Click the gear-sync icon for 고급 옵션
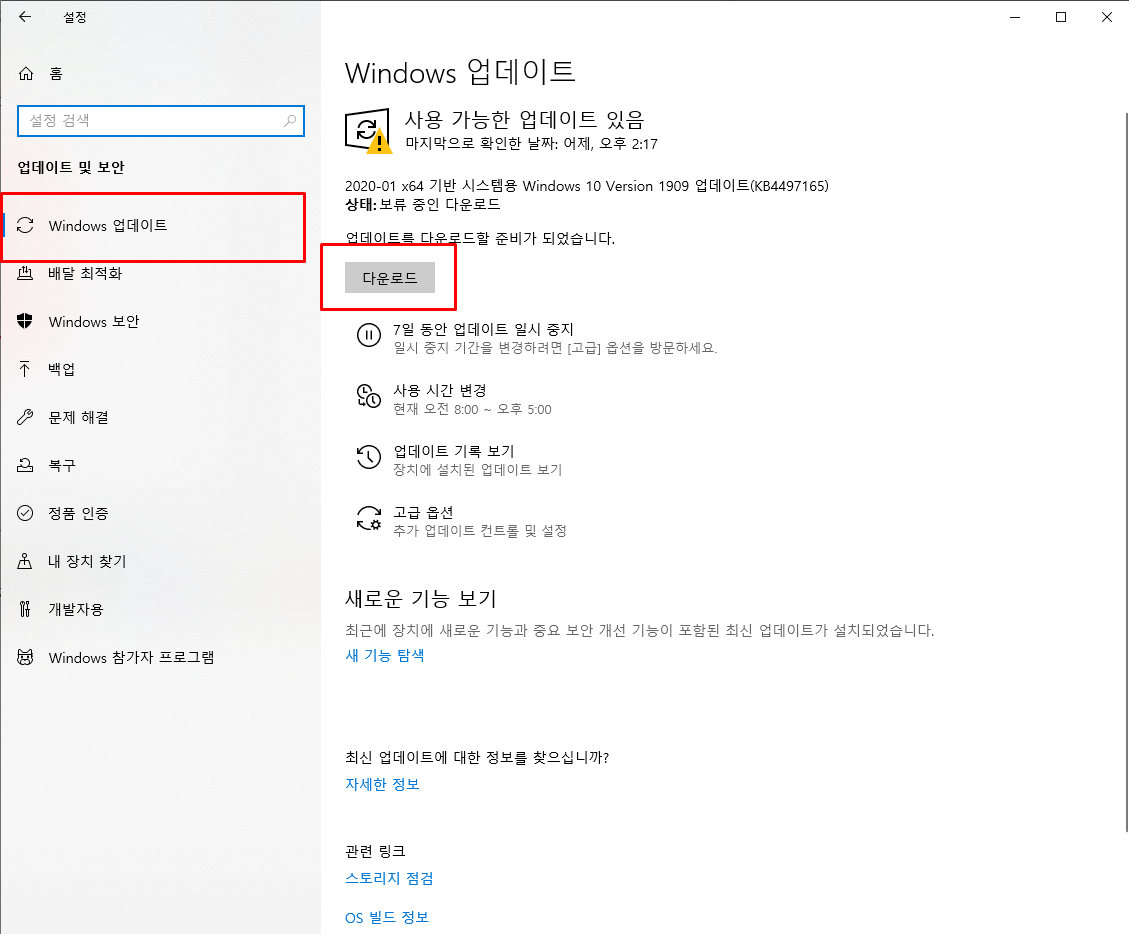The width and height of the screenshot is (1129, 934). 369,518
